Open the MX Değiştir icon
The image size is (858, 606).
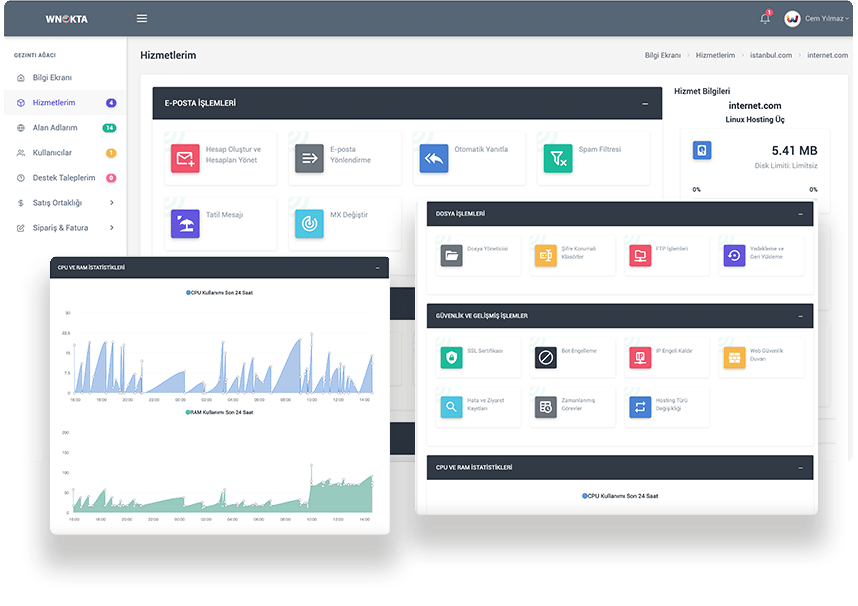309,223
